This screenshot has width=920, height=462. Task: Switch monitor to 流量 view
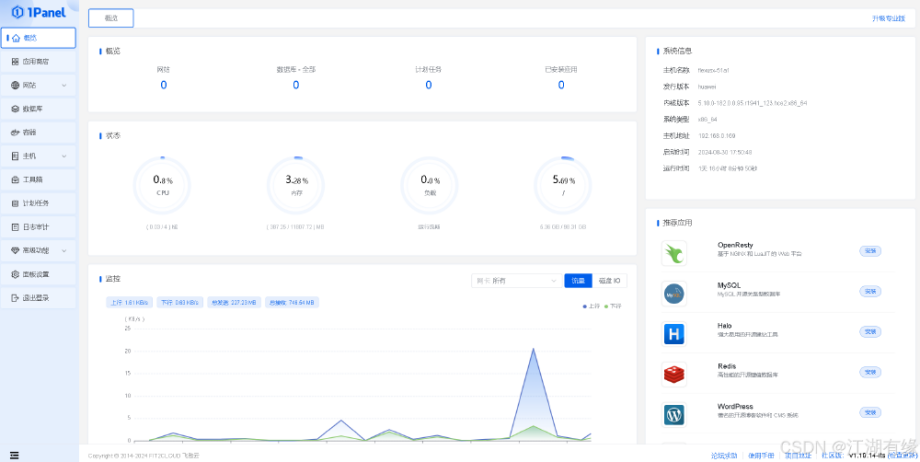coord(578,281)
